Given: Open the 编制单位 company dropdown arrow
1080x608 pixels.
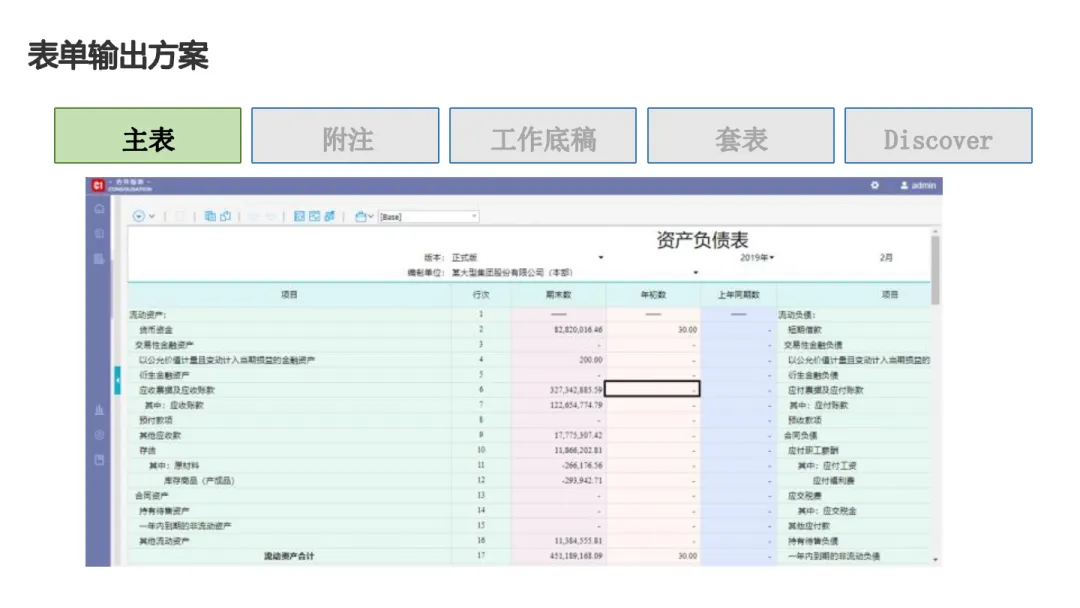Looking at the screenshot, I should coord(696,273).
